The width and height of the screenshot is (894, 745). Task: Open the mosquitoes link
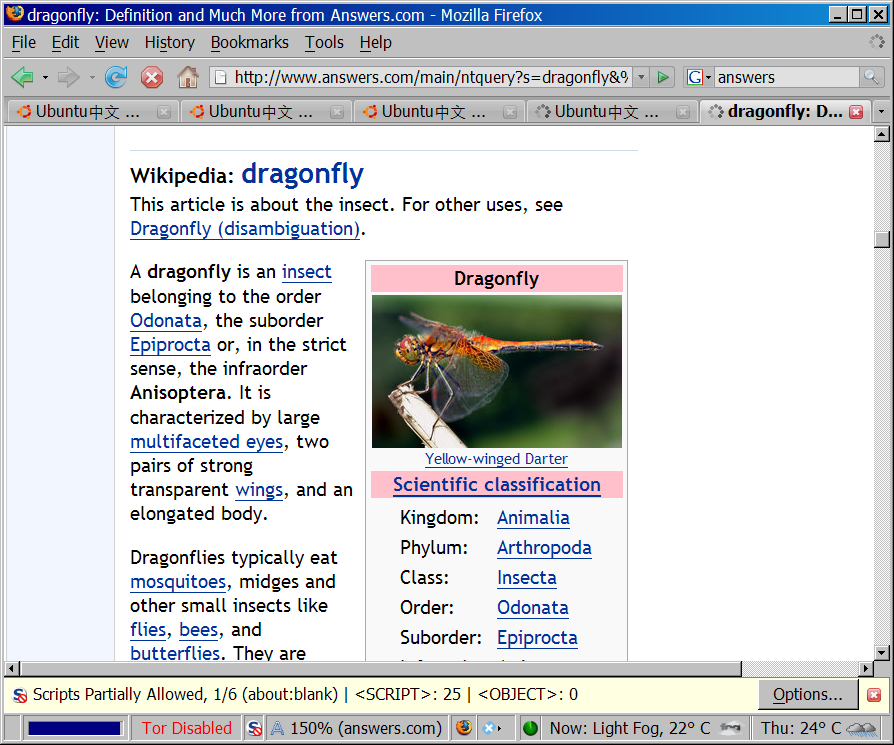pyautogui.click(x=178, y=582)
